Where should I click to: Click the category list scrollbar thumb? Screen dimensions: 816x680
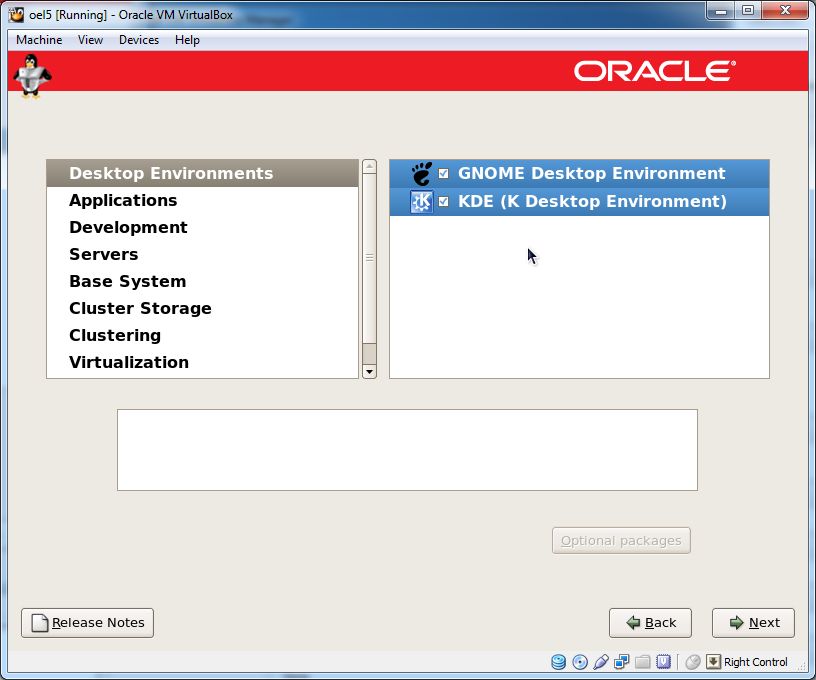369,258
